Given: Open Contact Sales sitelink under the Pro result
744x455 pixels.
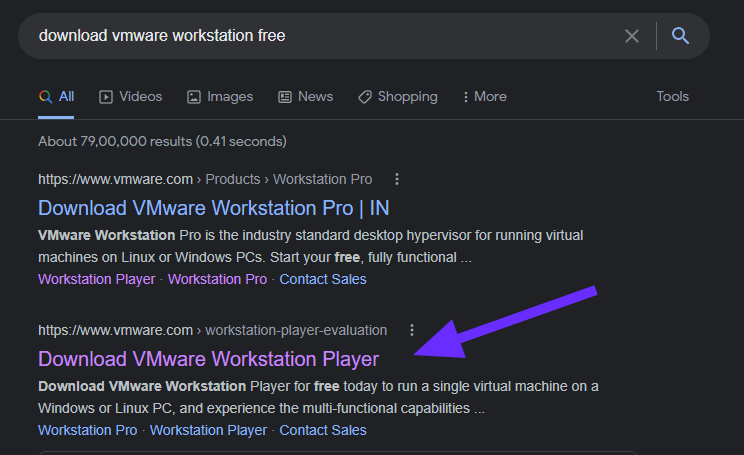Looking at the screenshot, I should 323,279.
